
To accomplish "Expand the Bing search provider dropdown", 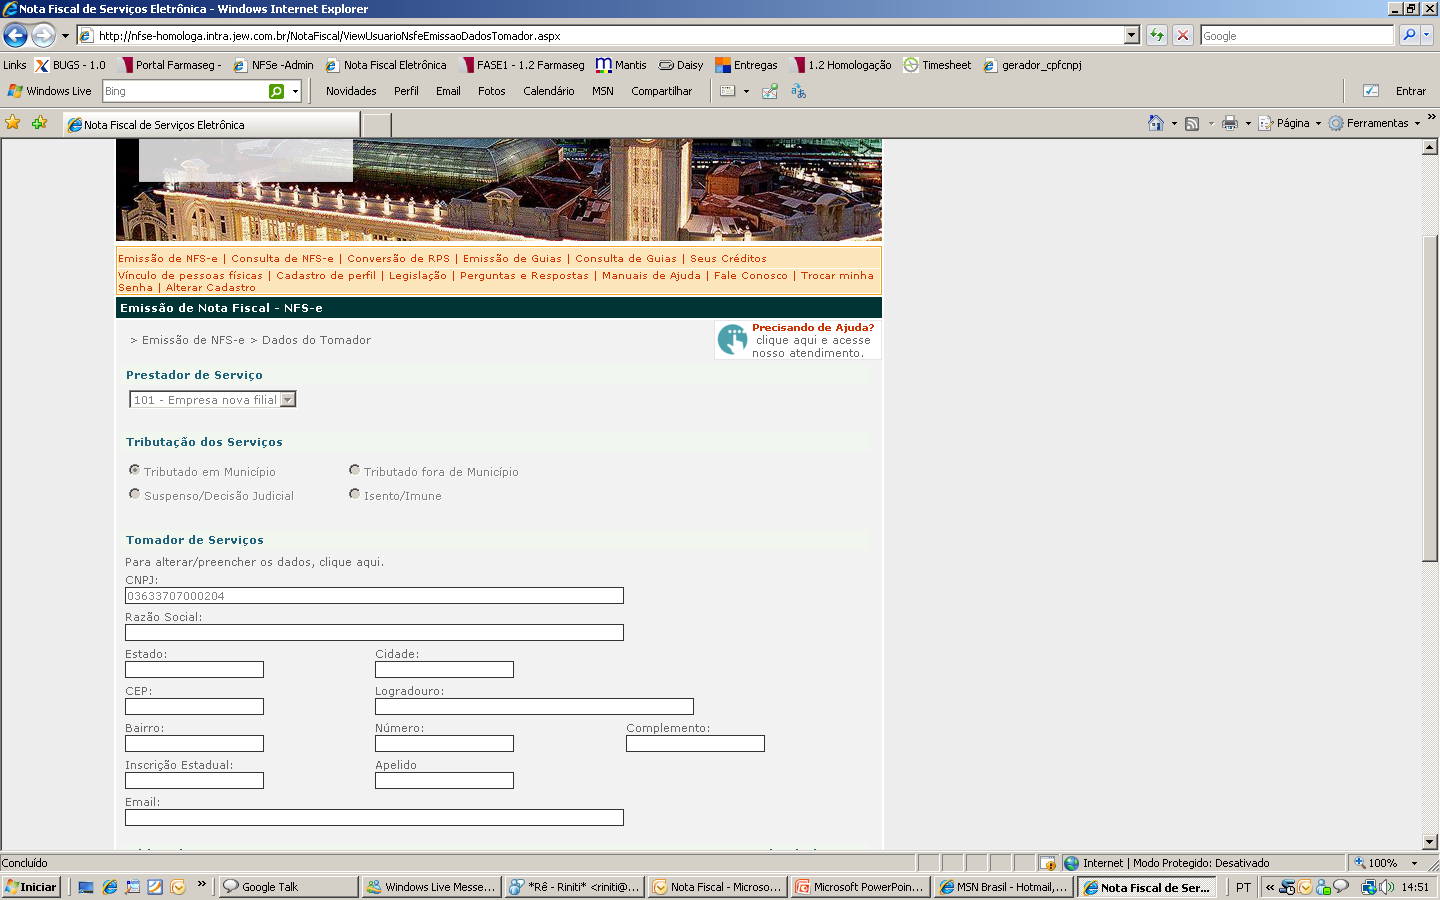I will pos(295,91).
